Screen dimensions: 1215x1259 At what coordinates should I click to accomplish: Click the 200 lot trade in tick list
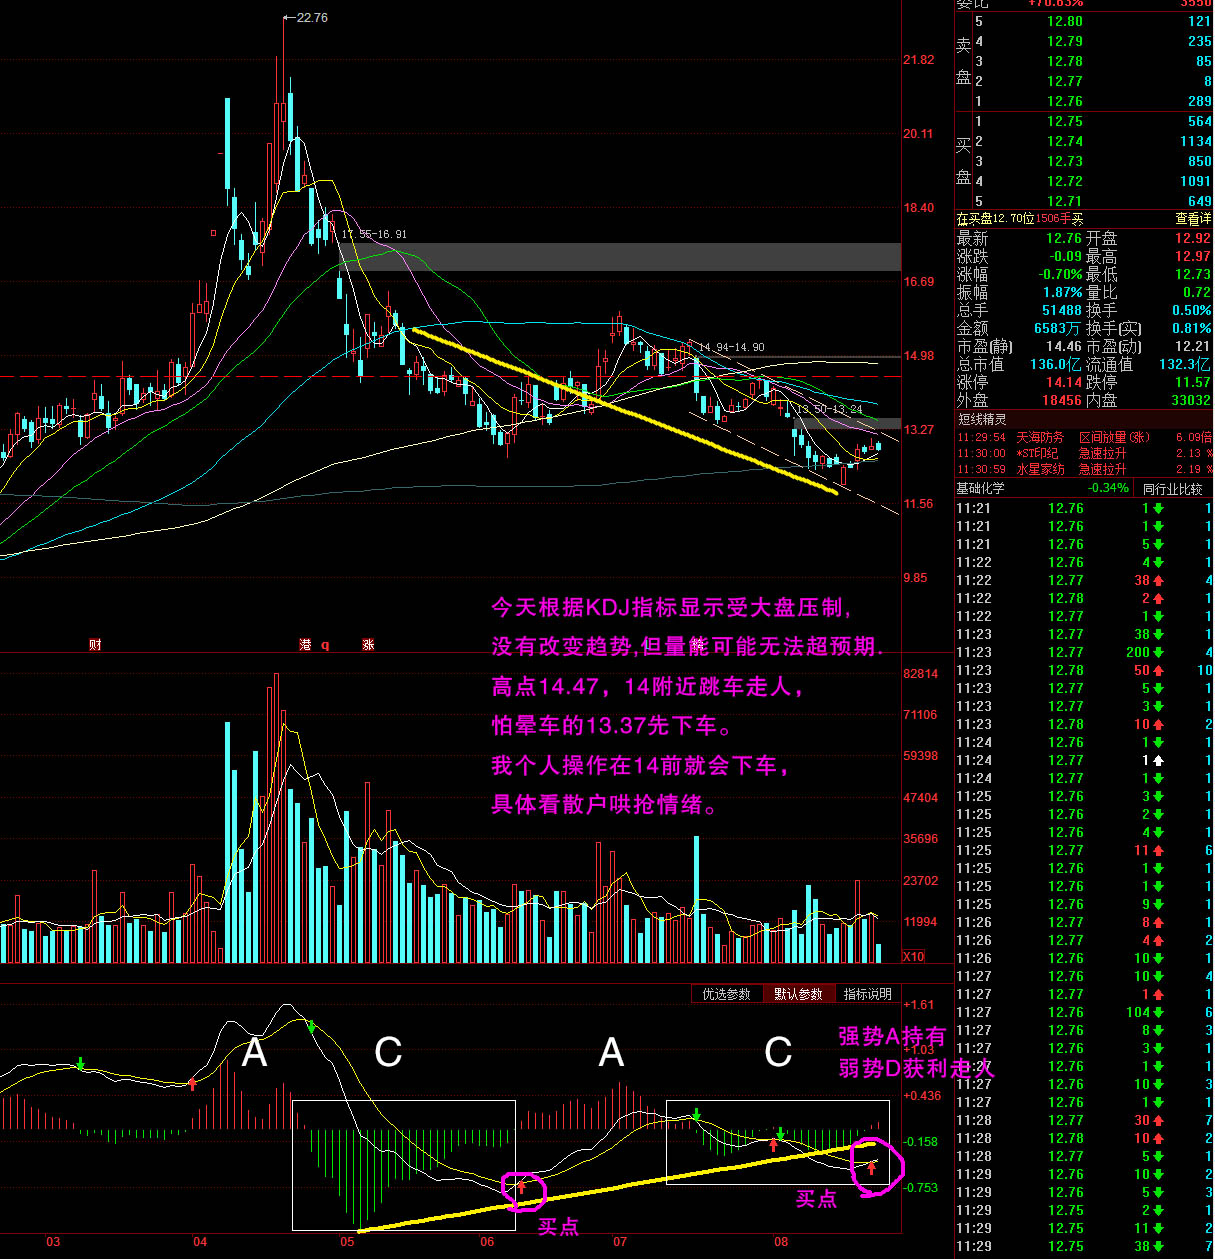click(1138, 652)
